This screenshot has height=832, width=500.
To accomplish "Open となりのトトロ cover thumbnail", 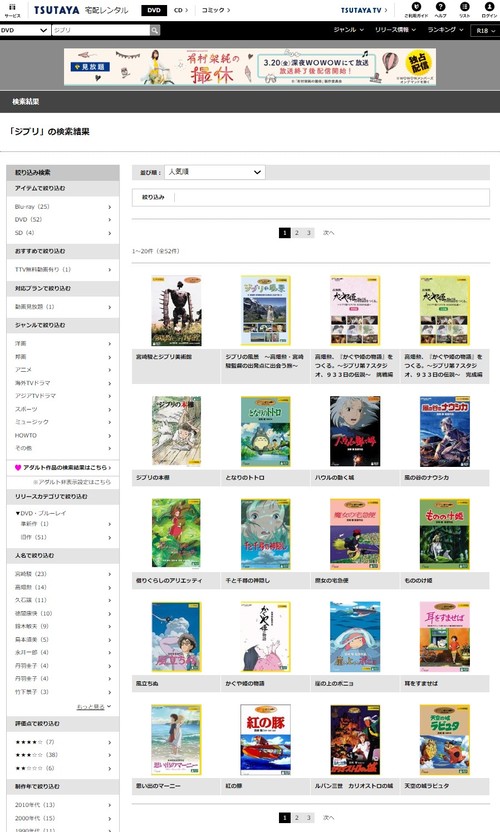I will (265, 431).
